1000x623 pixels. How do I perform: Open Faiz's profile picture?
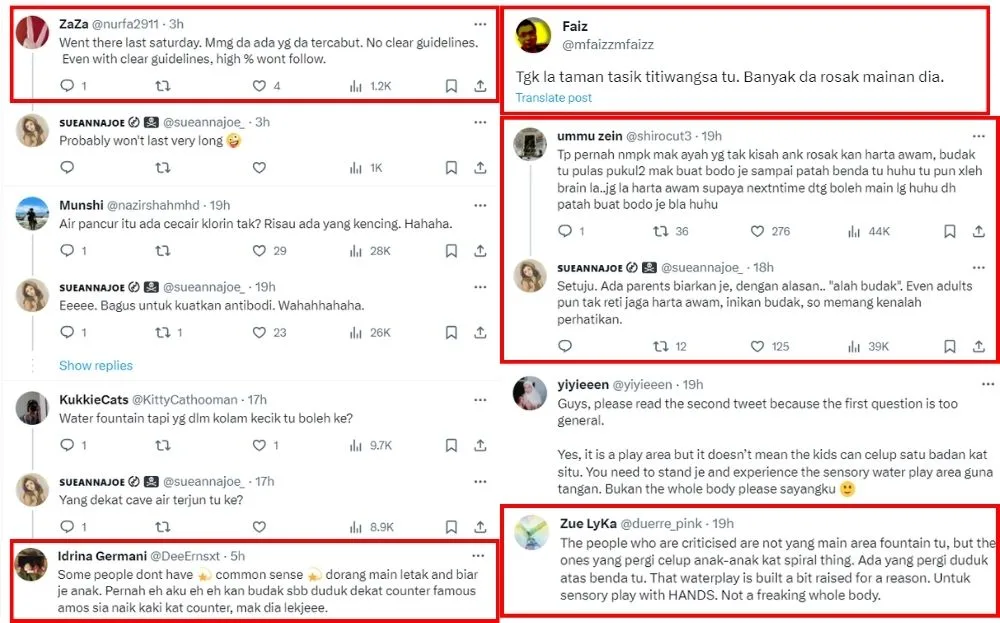pyautogui.click(x=532, y=36)
